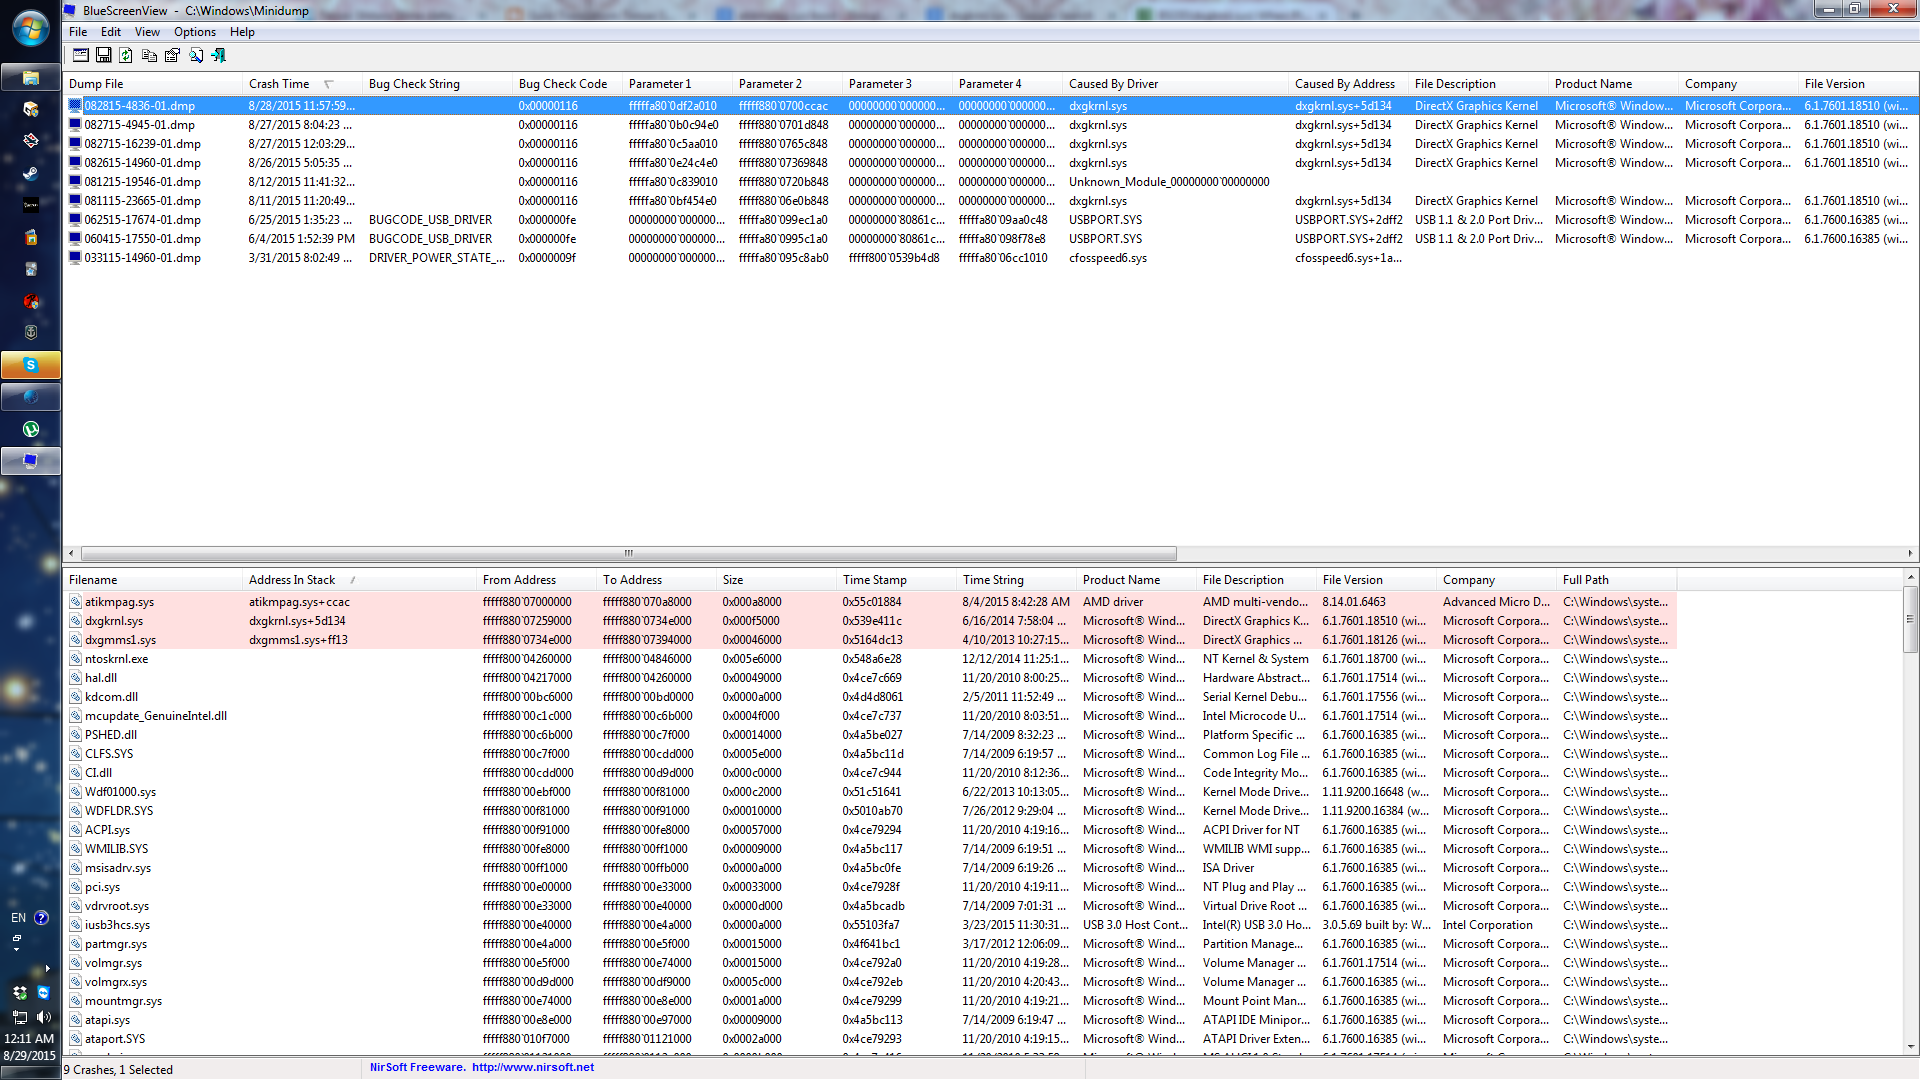Open the Help menu

[242, 32]
